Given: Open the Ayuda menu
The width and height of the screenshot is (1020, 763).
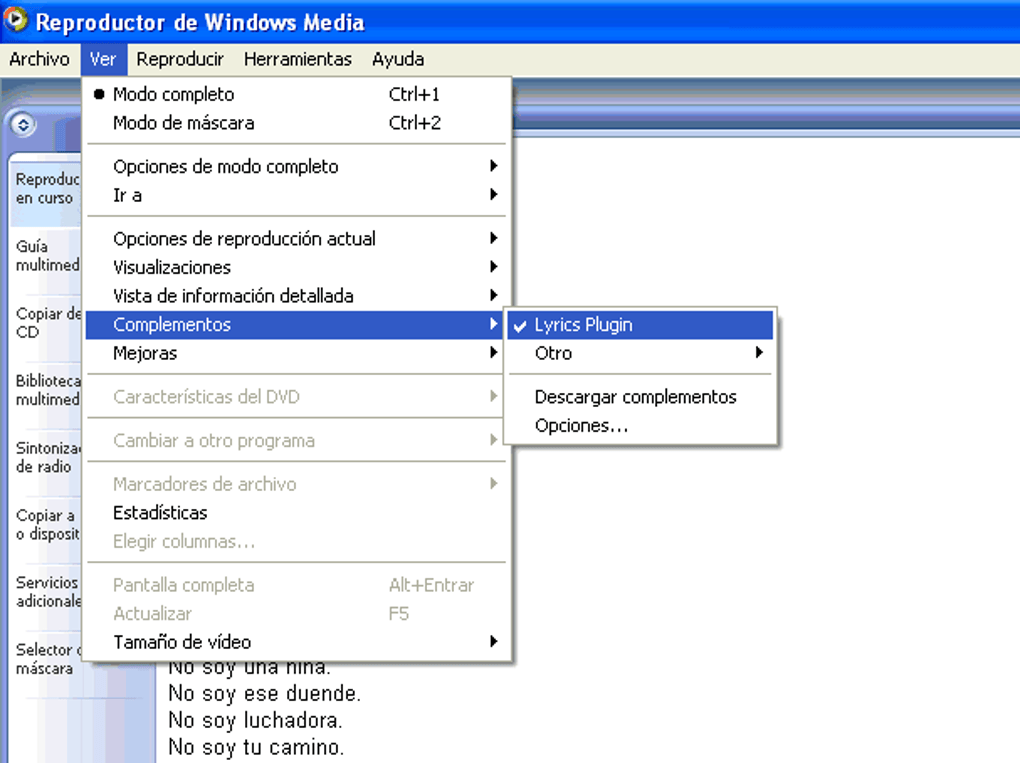Looking at the screenshot, I should [x=398, y=59].
